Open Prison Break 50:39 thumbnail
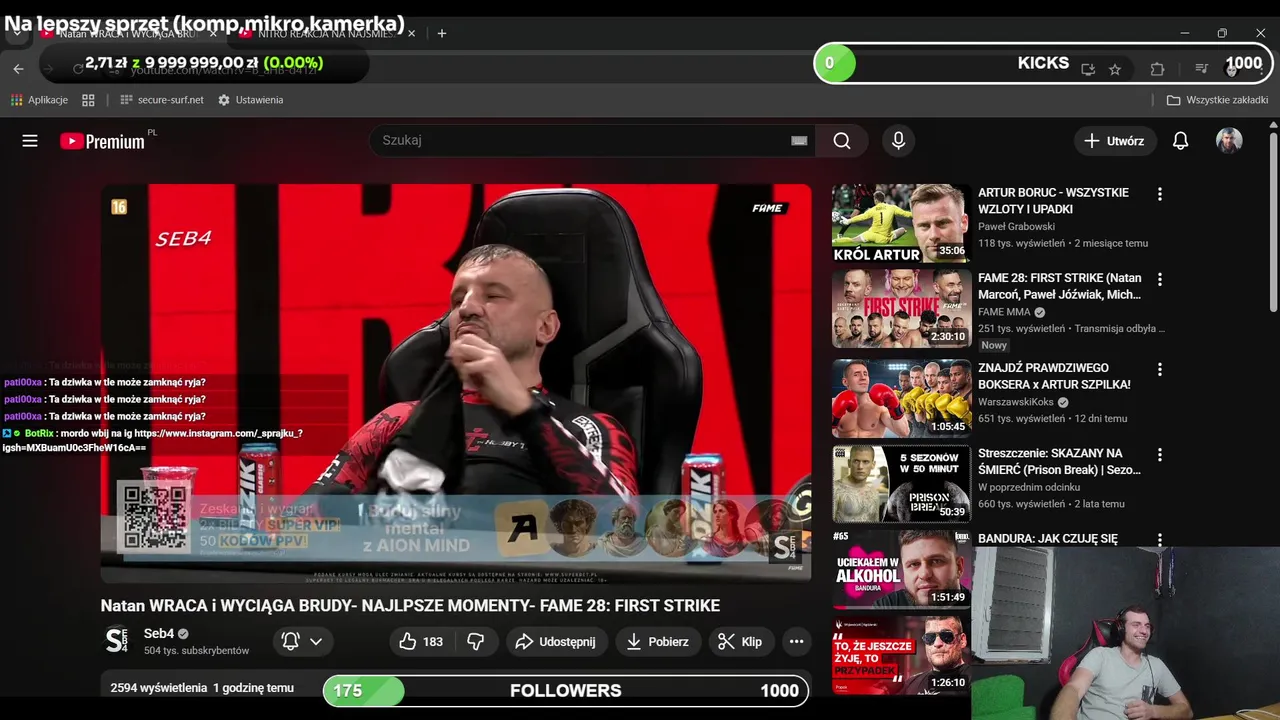The width and height of the screenshot is (1280, 720). (x=901, y=483)
